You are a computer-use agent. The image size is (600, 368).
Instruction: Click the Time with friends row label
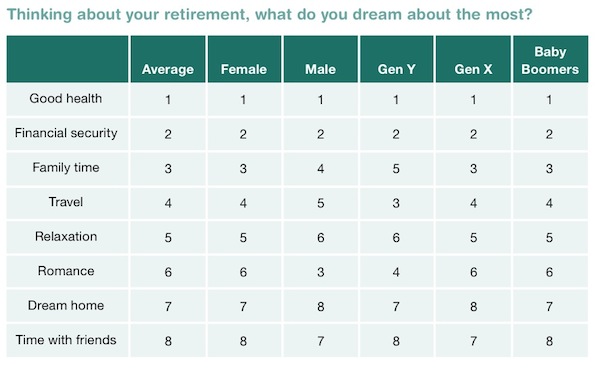pos(66,340)
